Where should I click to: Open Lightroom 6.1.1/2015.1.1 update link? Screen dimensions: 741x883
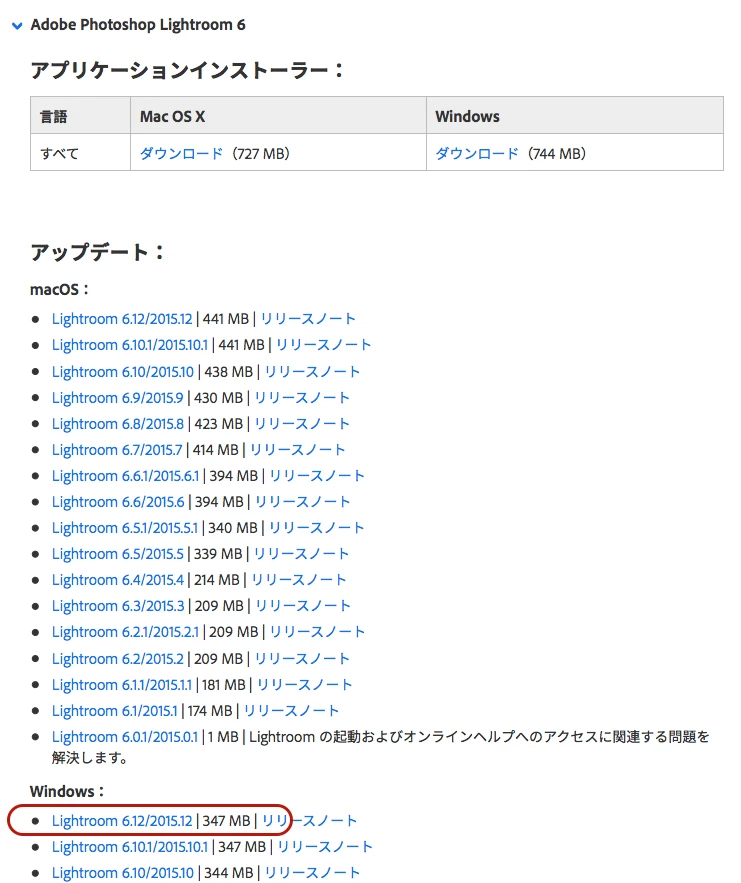122,685
